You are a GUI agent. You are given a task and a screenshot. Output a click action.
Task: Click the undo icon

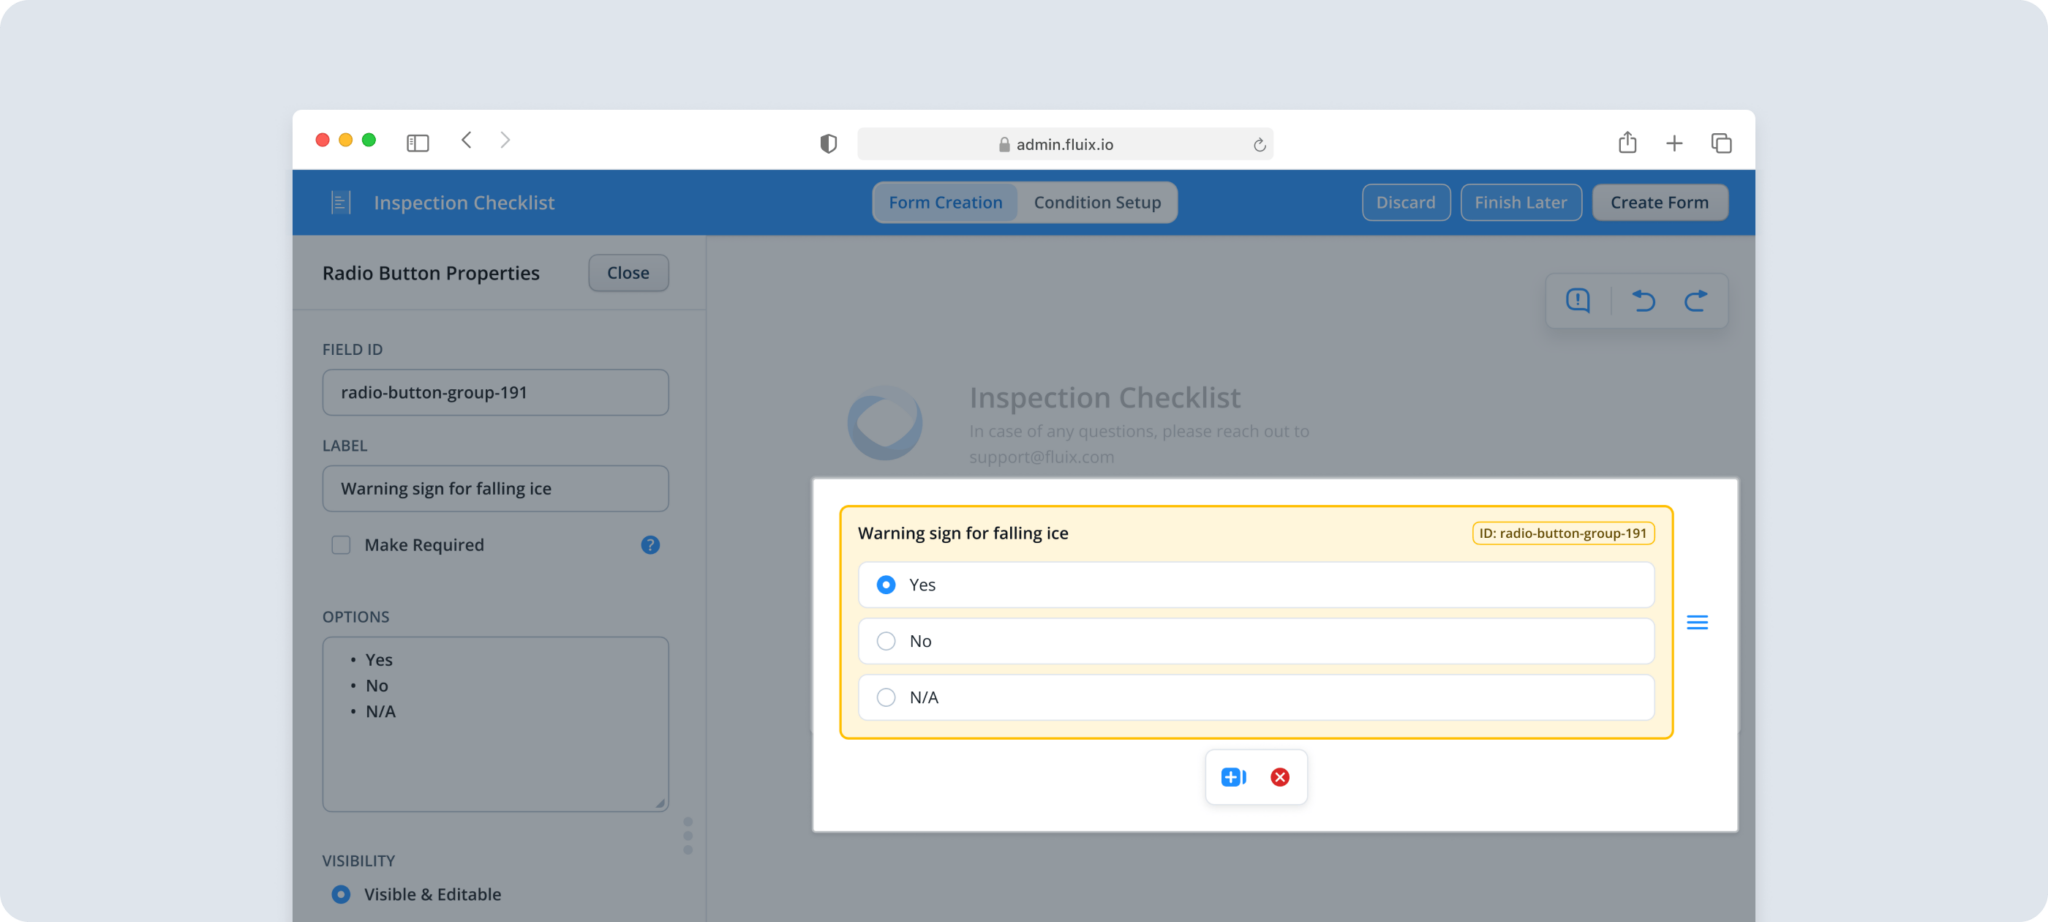coord(1643,300)
